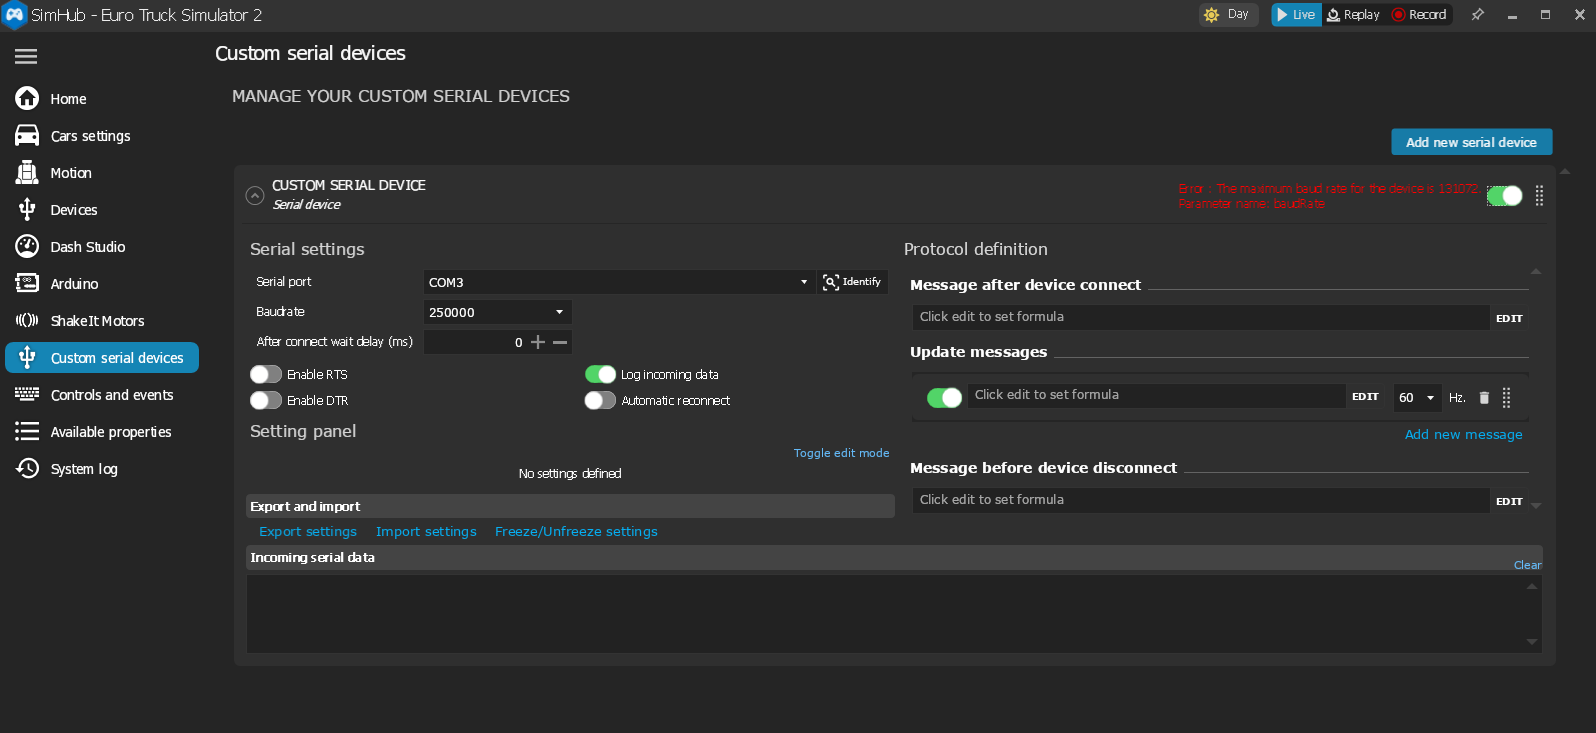Switch Day theme mode toggle
This screenshot has height=733, width=1596.
click(x=1228, y=15)
